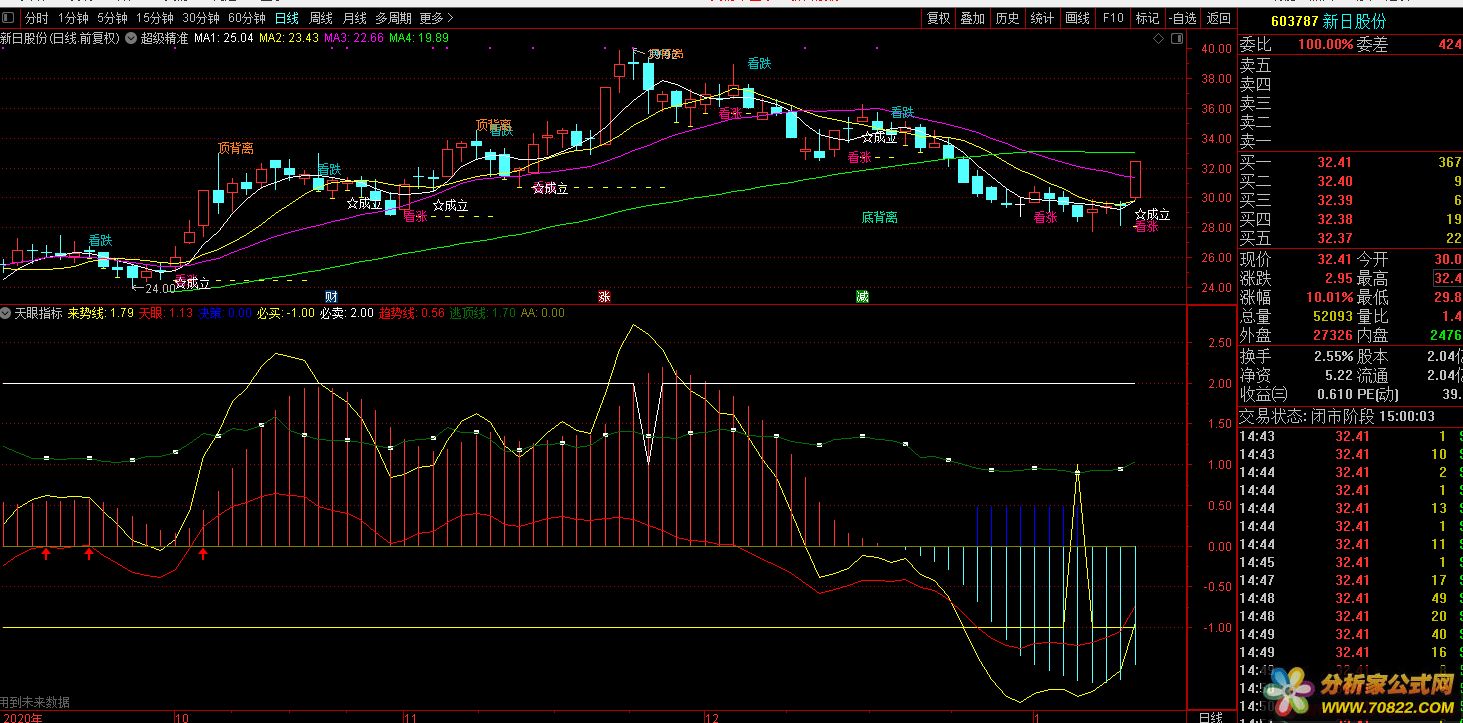Screen dimensions: 1463x723
Task: Click the 返回 back button
Action: (x=1218, y=17)
